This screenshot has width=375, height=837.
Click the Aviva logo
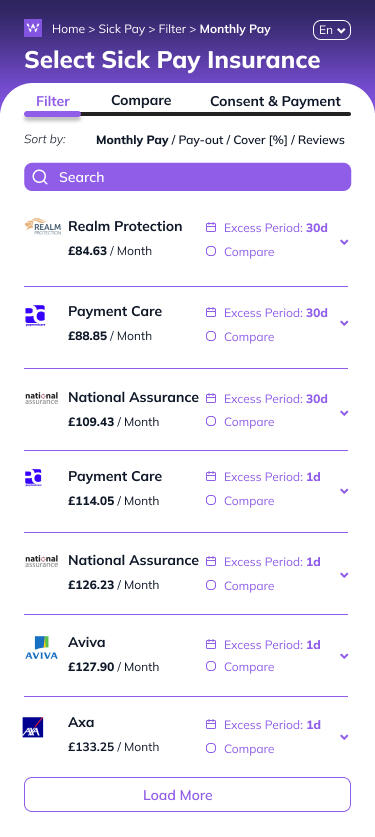click(x=42, y=648)
